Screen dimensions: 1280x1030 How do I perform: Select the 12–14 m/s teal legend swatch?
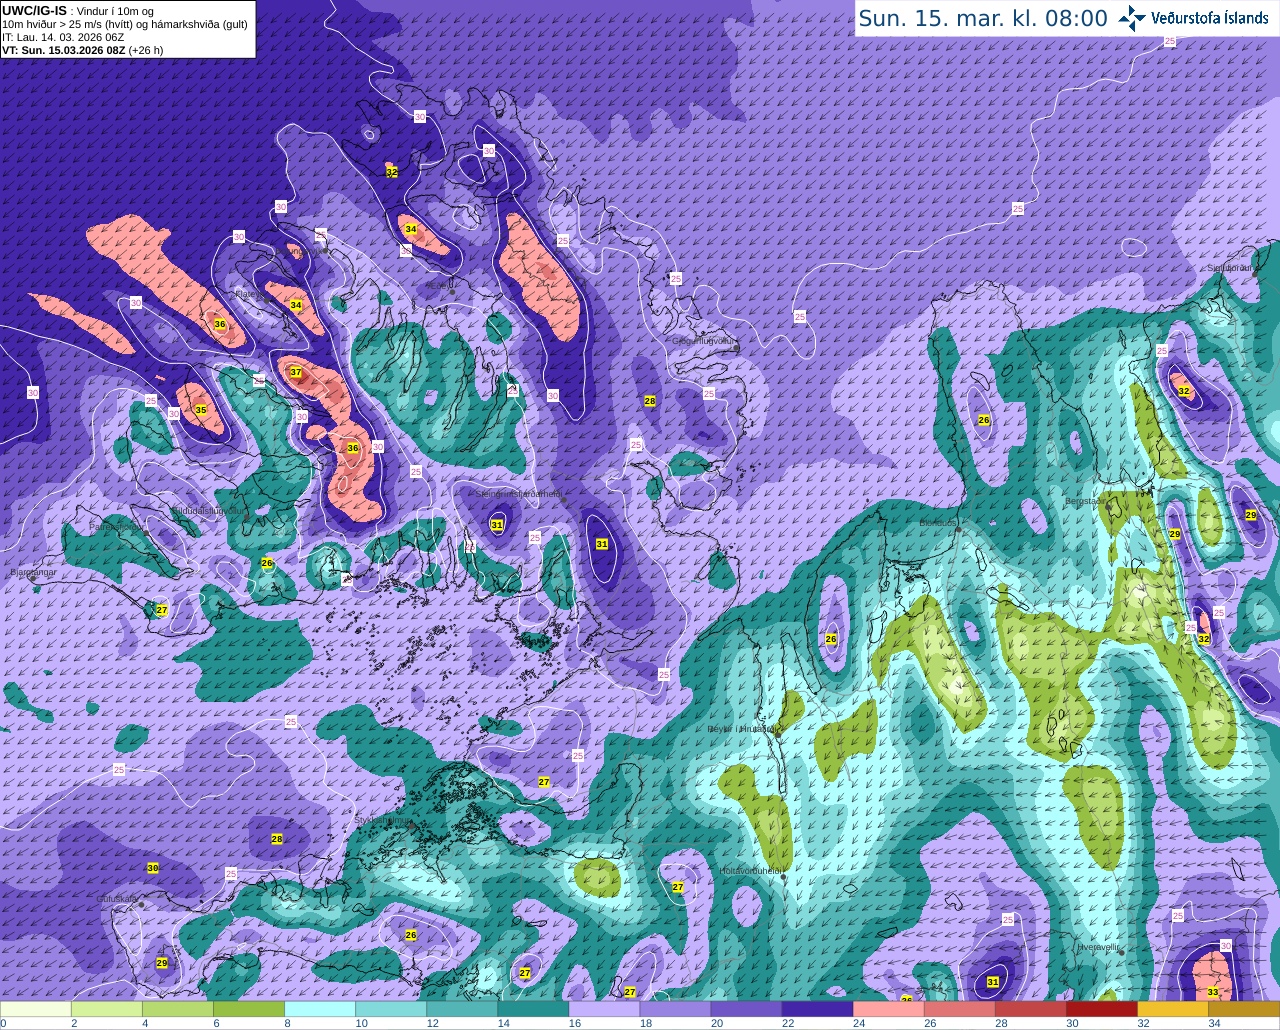(x=462, y=1009)
